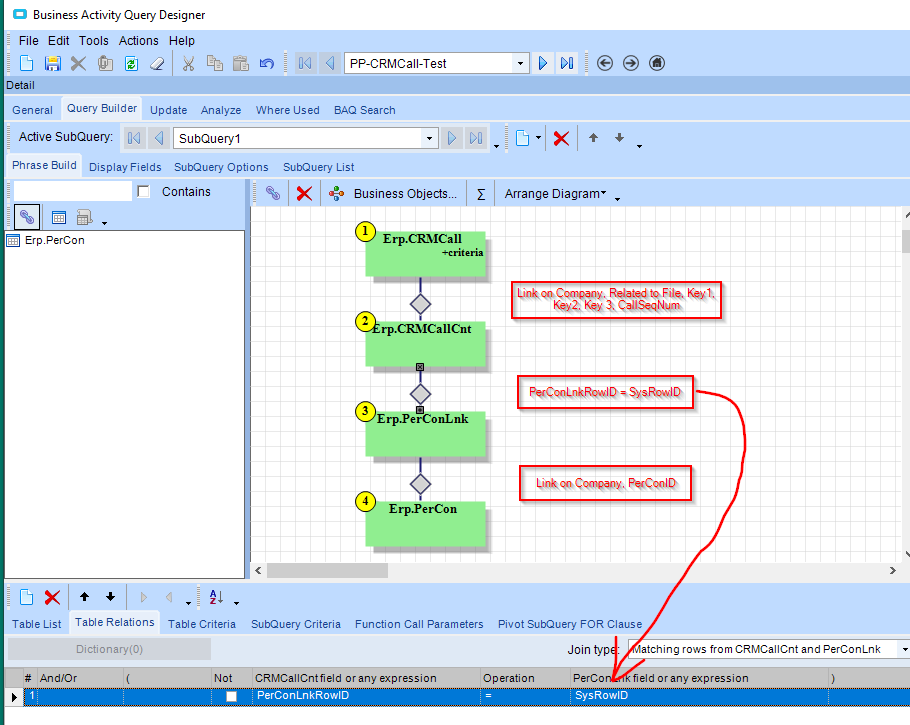Open the Edit menu

pos(58,41)
